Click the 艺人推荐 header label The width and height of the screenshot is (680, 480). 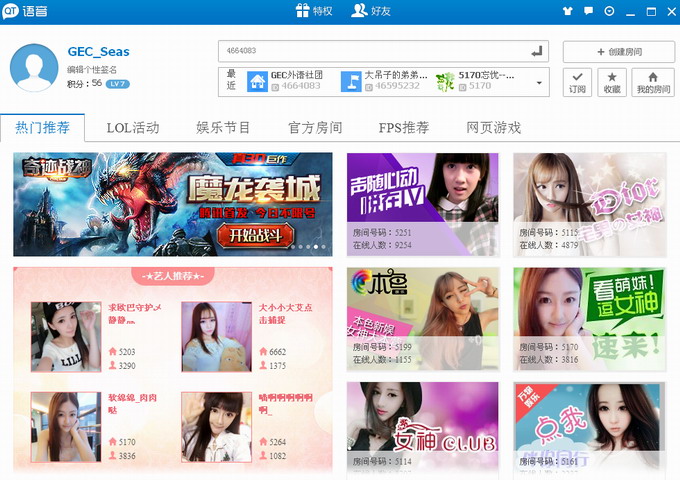click(173, 276)
